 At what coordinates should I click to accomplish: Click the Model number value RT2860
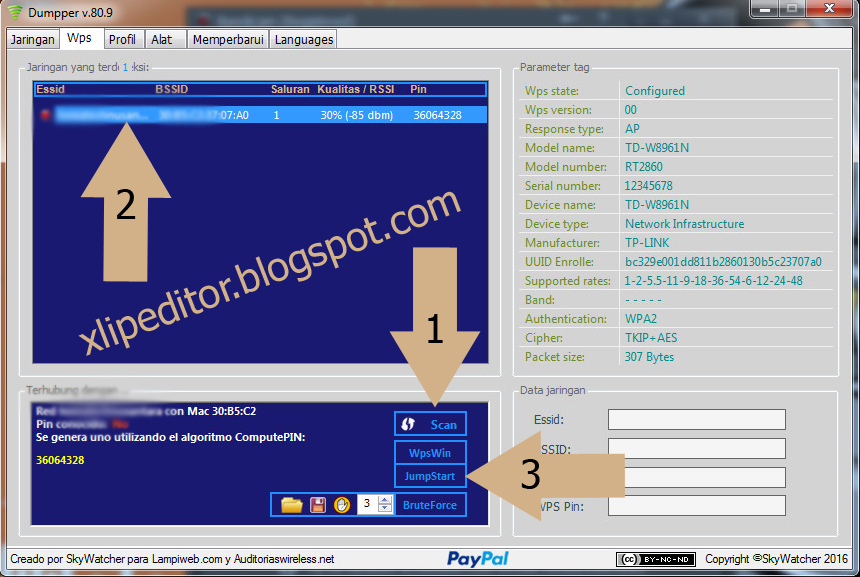[x=644, y=166]
